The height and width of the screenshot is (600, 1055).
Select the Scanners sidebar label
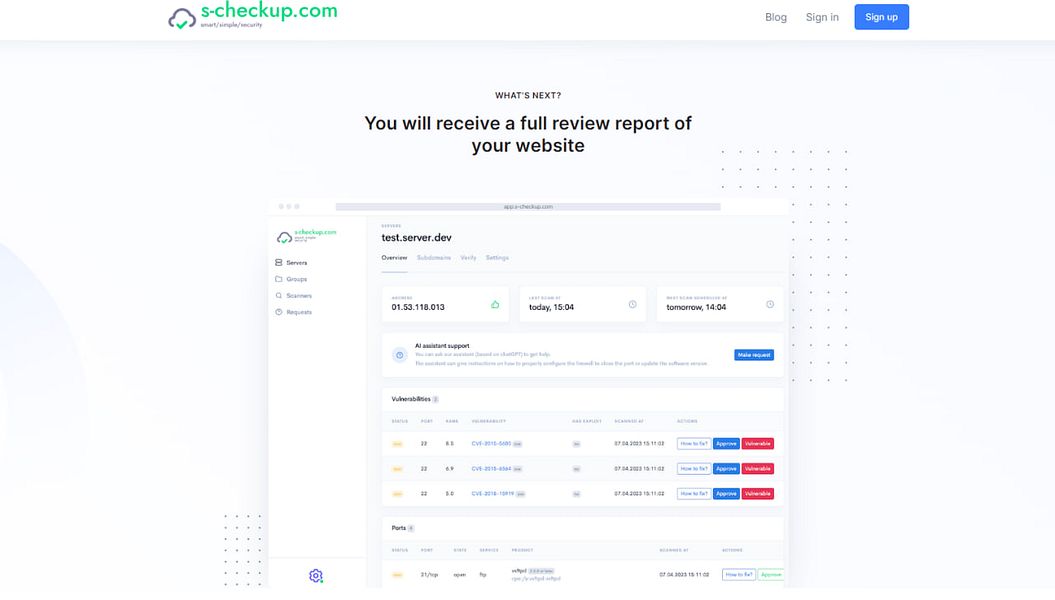tap(299, 296)
